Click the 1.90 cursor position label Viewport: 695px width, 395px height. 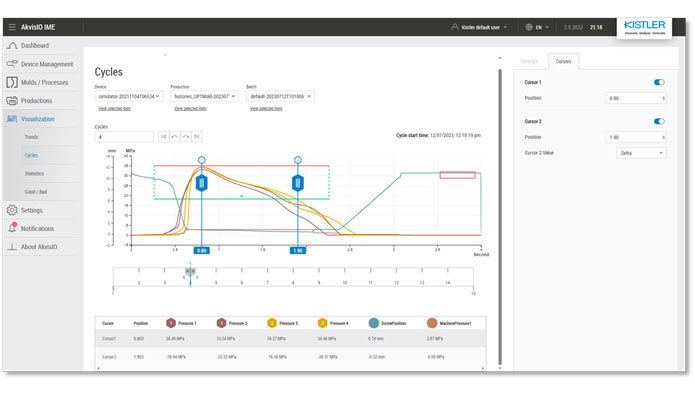coord(298,250)
